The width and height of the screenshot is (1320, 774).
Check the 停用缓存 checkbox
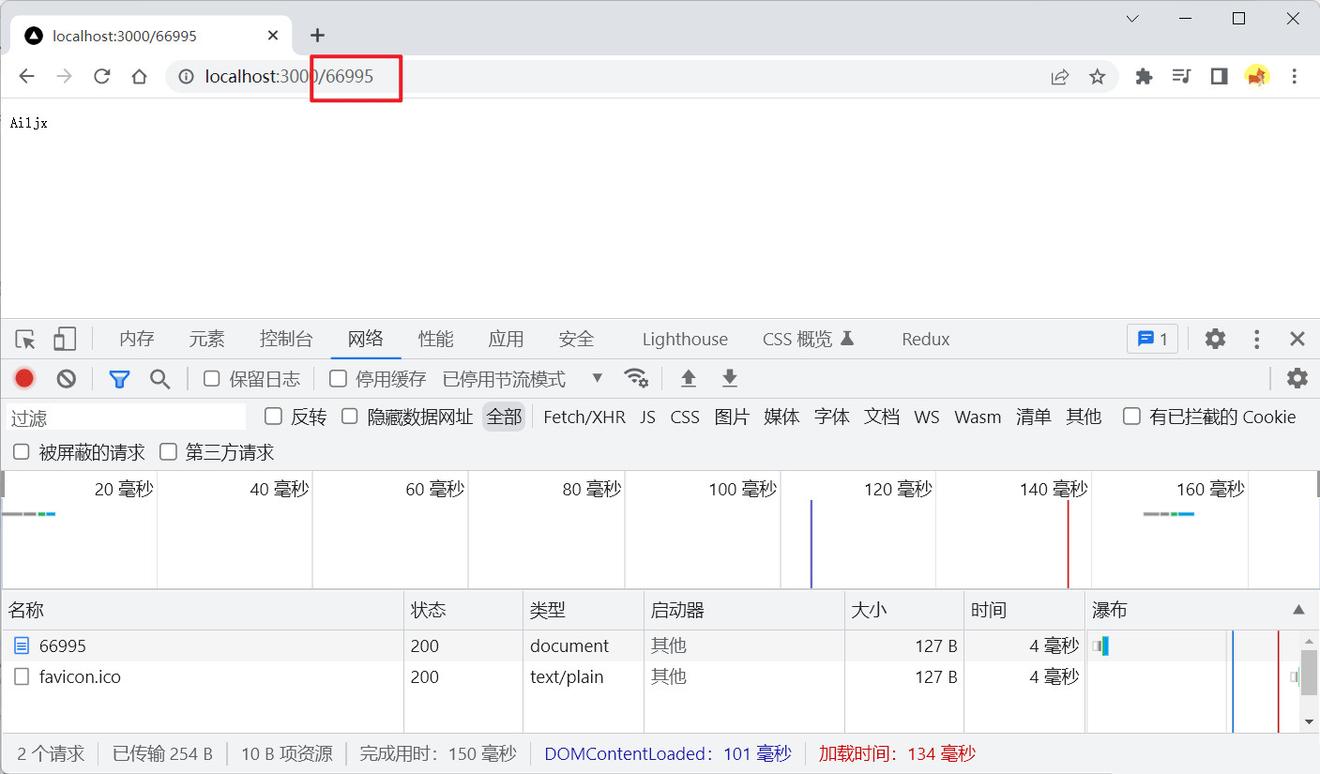pyautogui.click(x=338, y=378)
